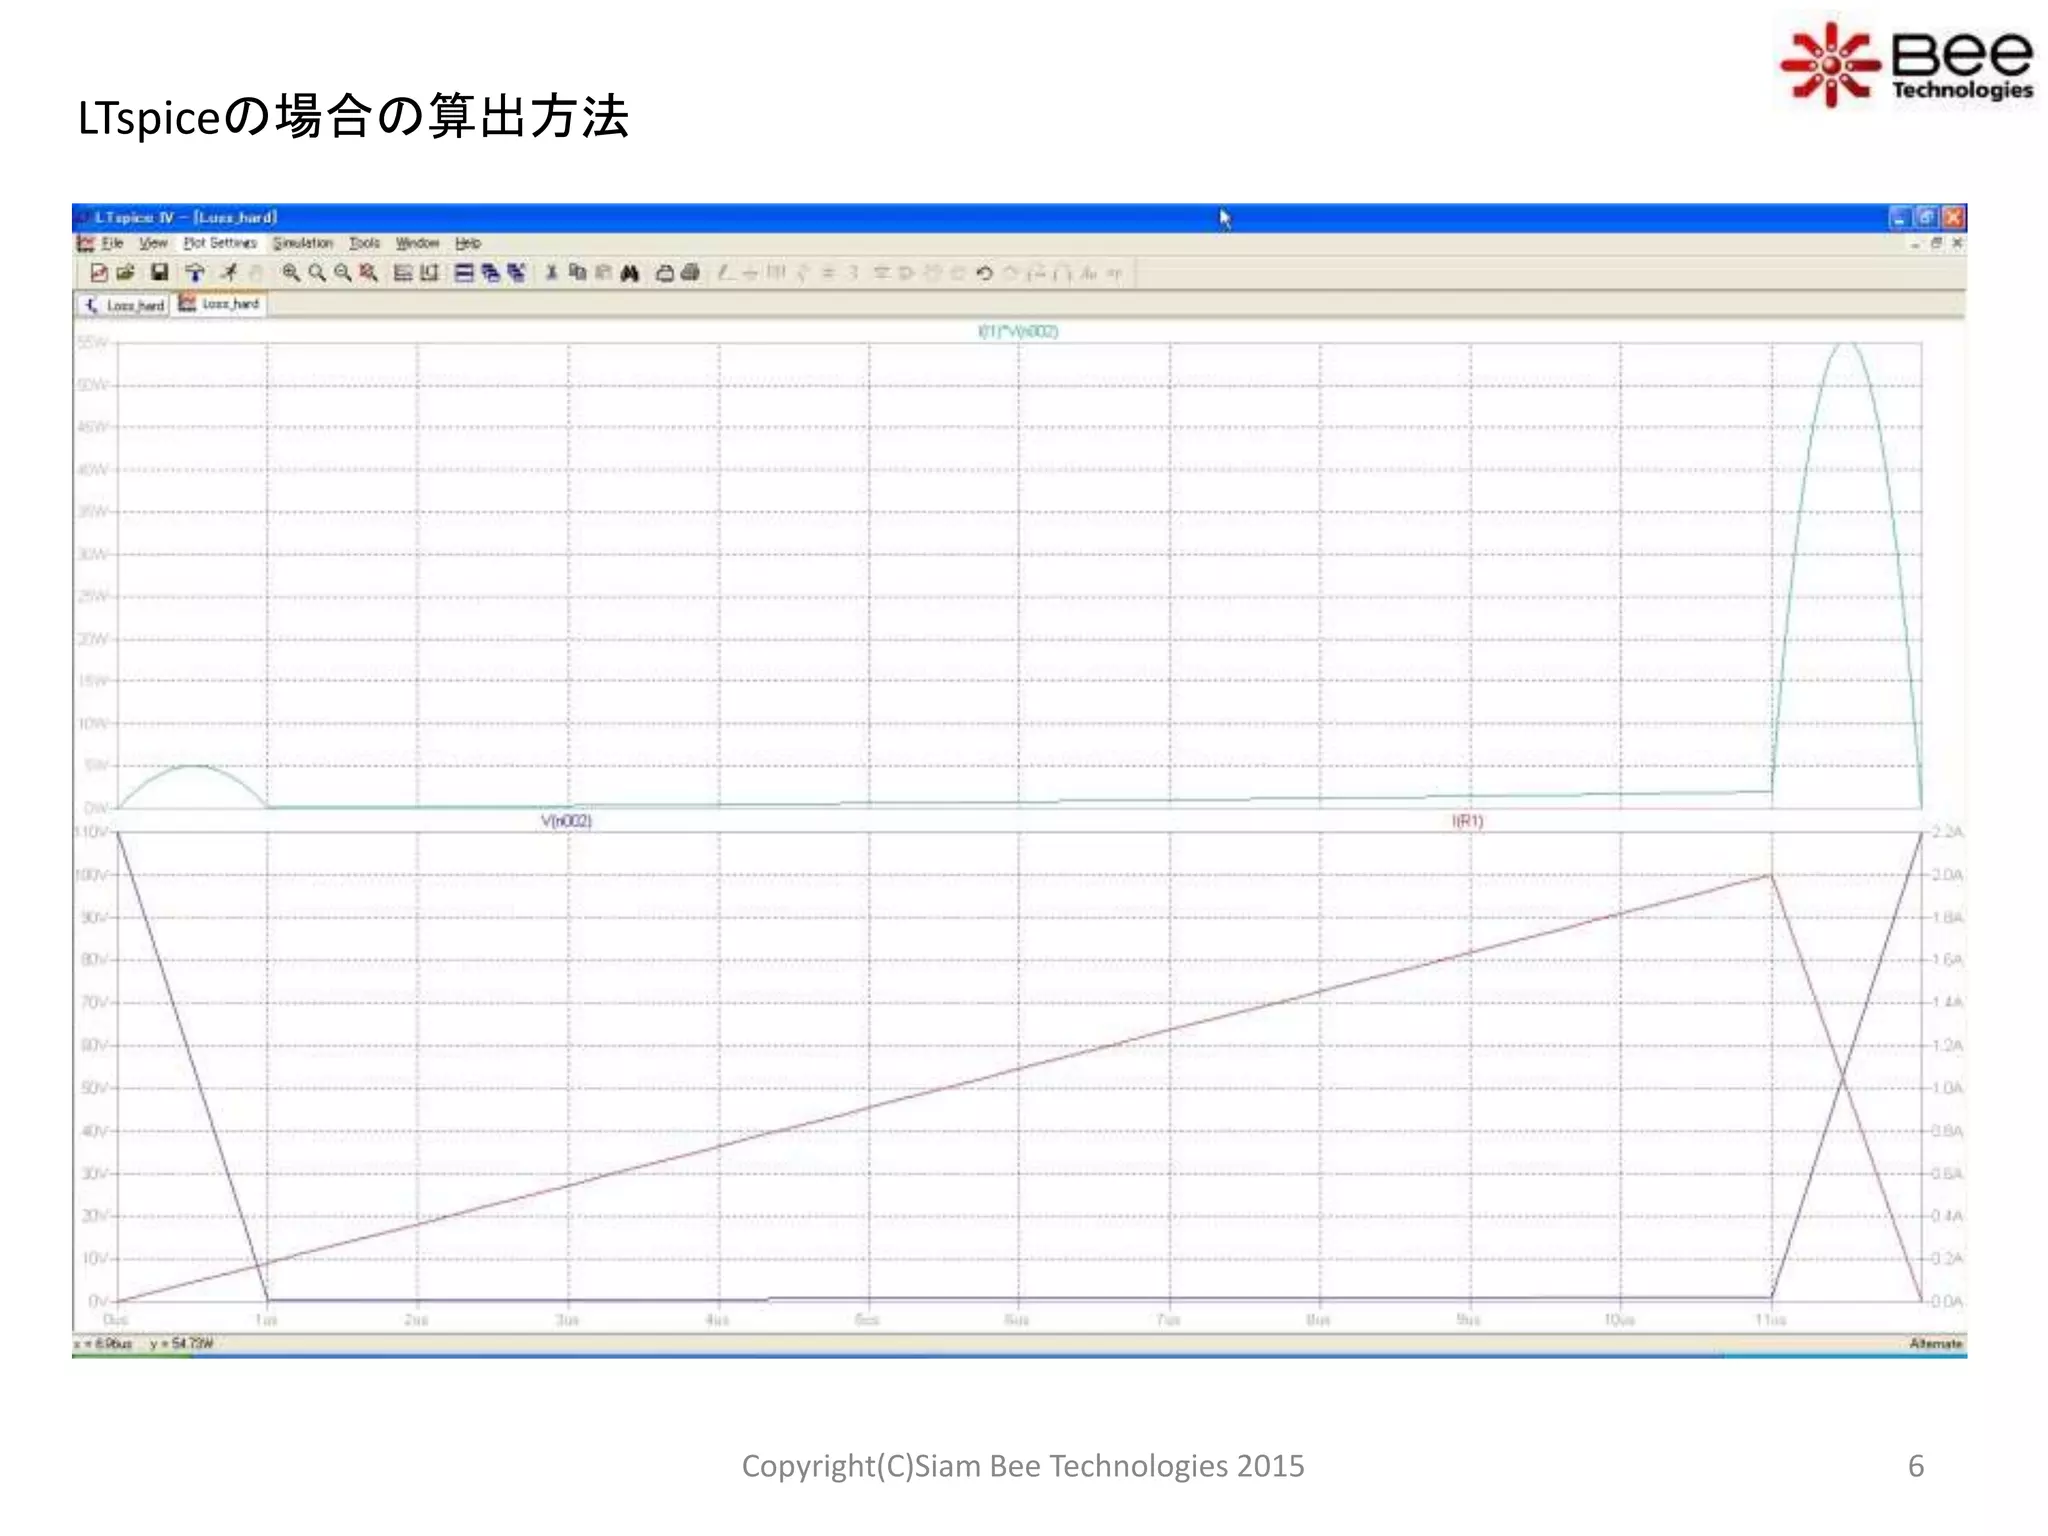
Task: Open the Simulation menu
Action: [303, 243]
